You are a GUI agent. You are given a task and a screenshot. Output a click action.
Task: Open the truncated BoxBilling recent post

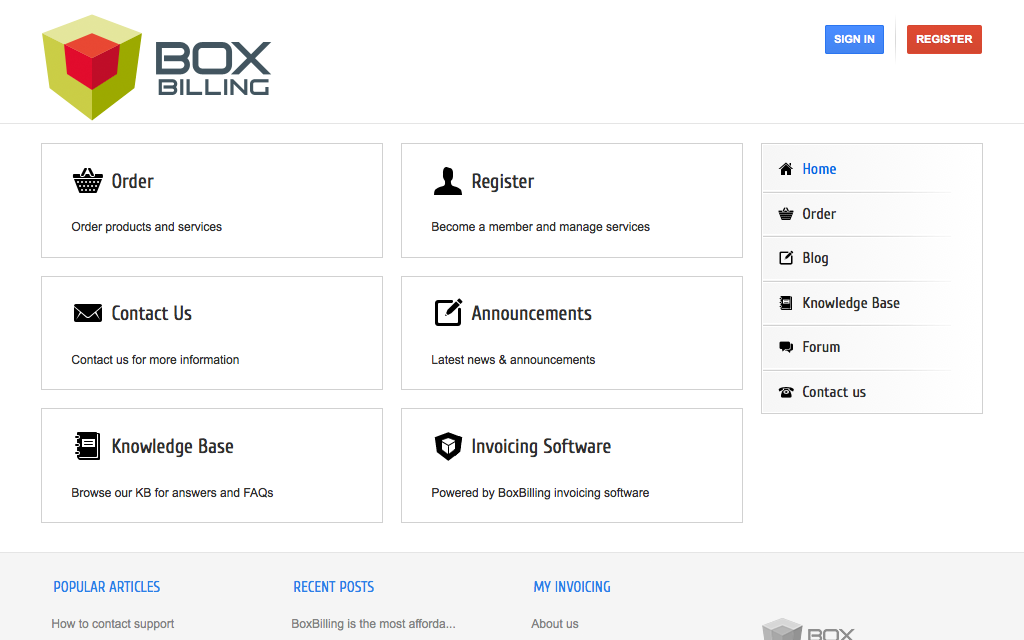tap(373, 623)
